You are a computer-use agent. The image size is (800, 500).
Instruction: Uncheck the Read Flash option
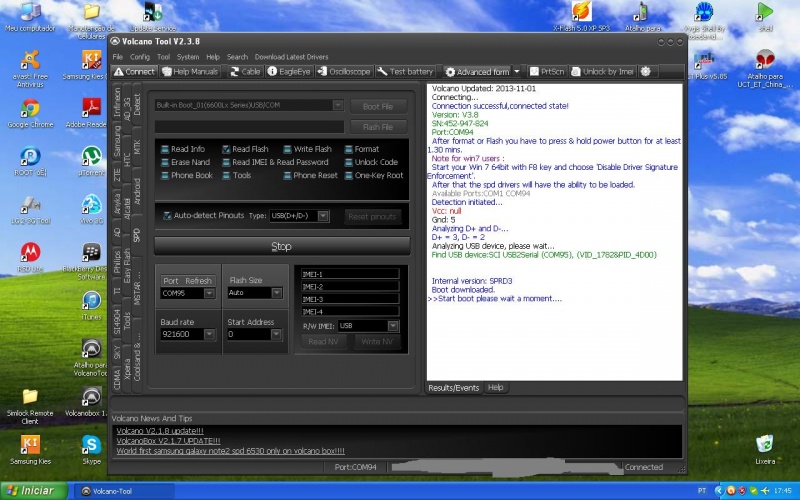coord(226,149)
